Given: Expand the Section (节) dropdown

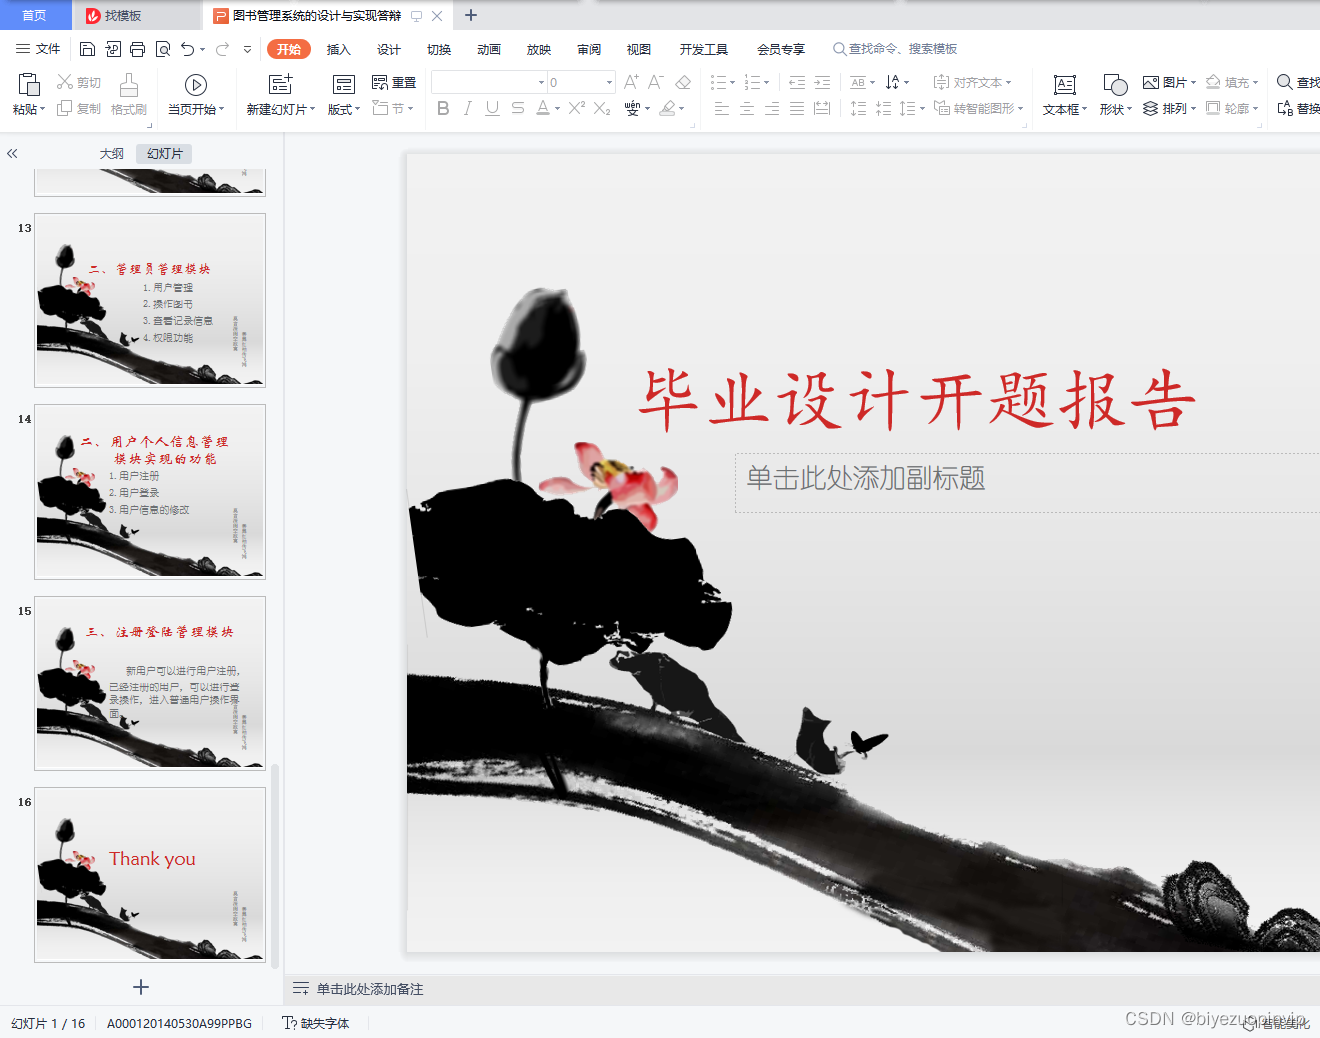Looking at the screenshot, I should (x=393, y=108).
